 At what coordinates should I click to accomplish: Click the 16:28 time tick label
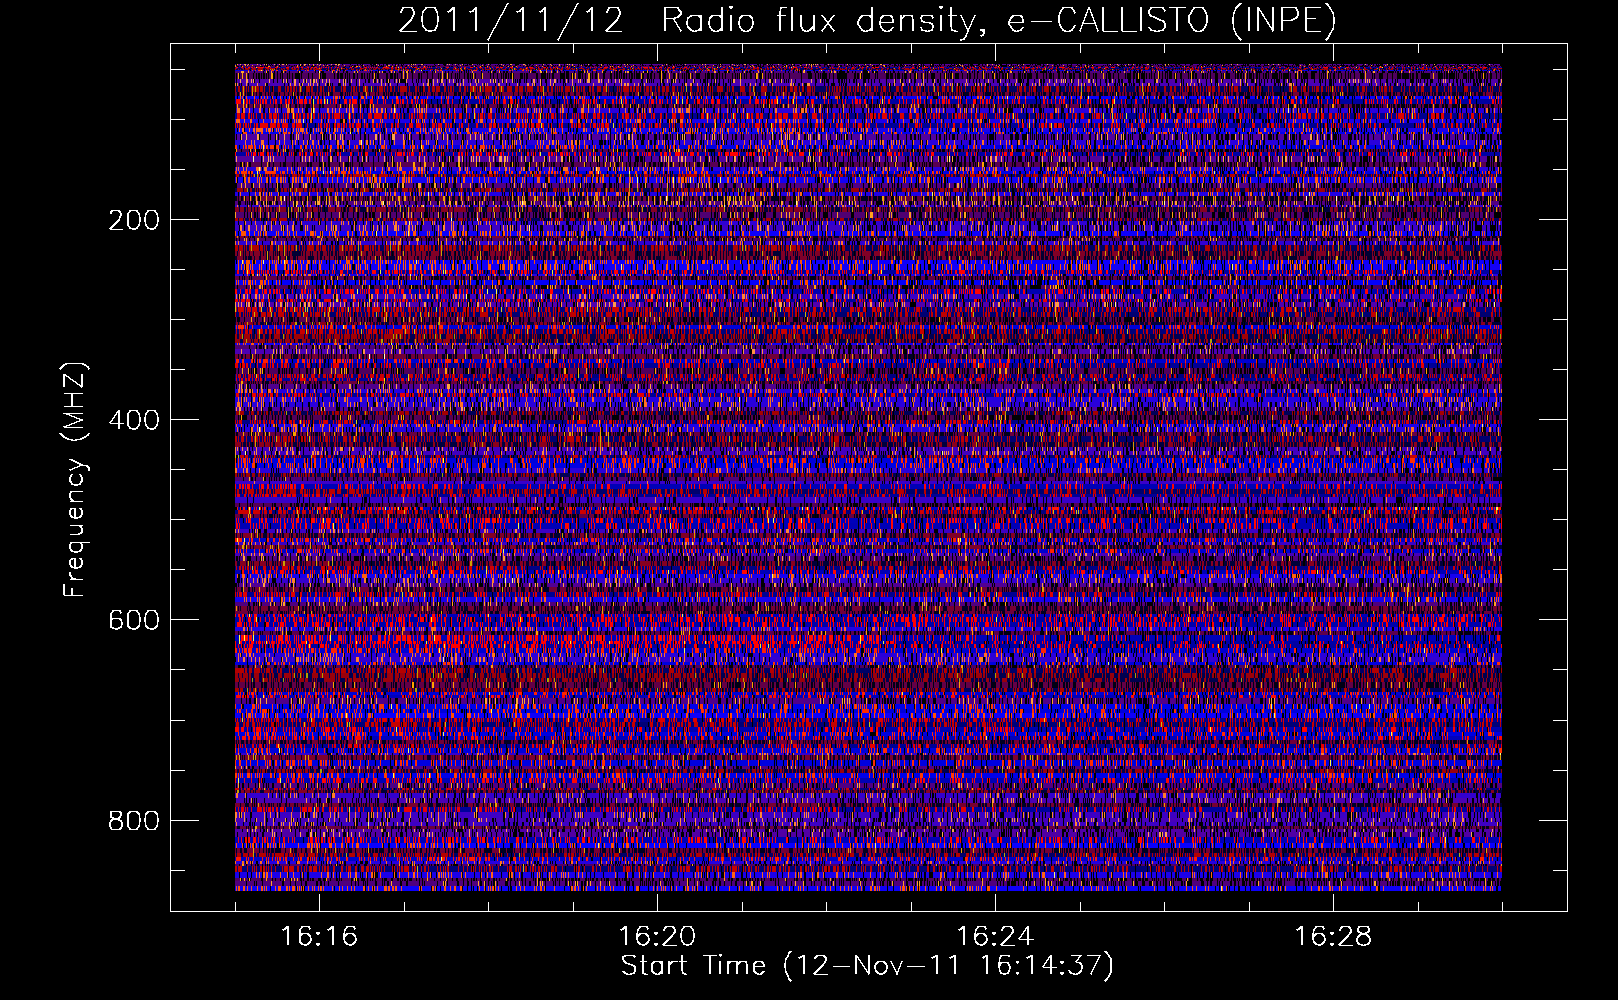tap(1333, 936)
